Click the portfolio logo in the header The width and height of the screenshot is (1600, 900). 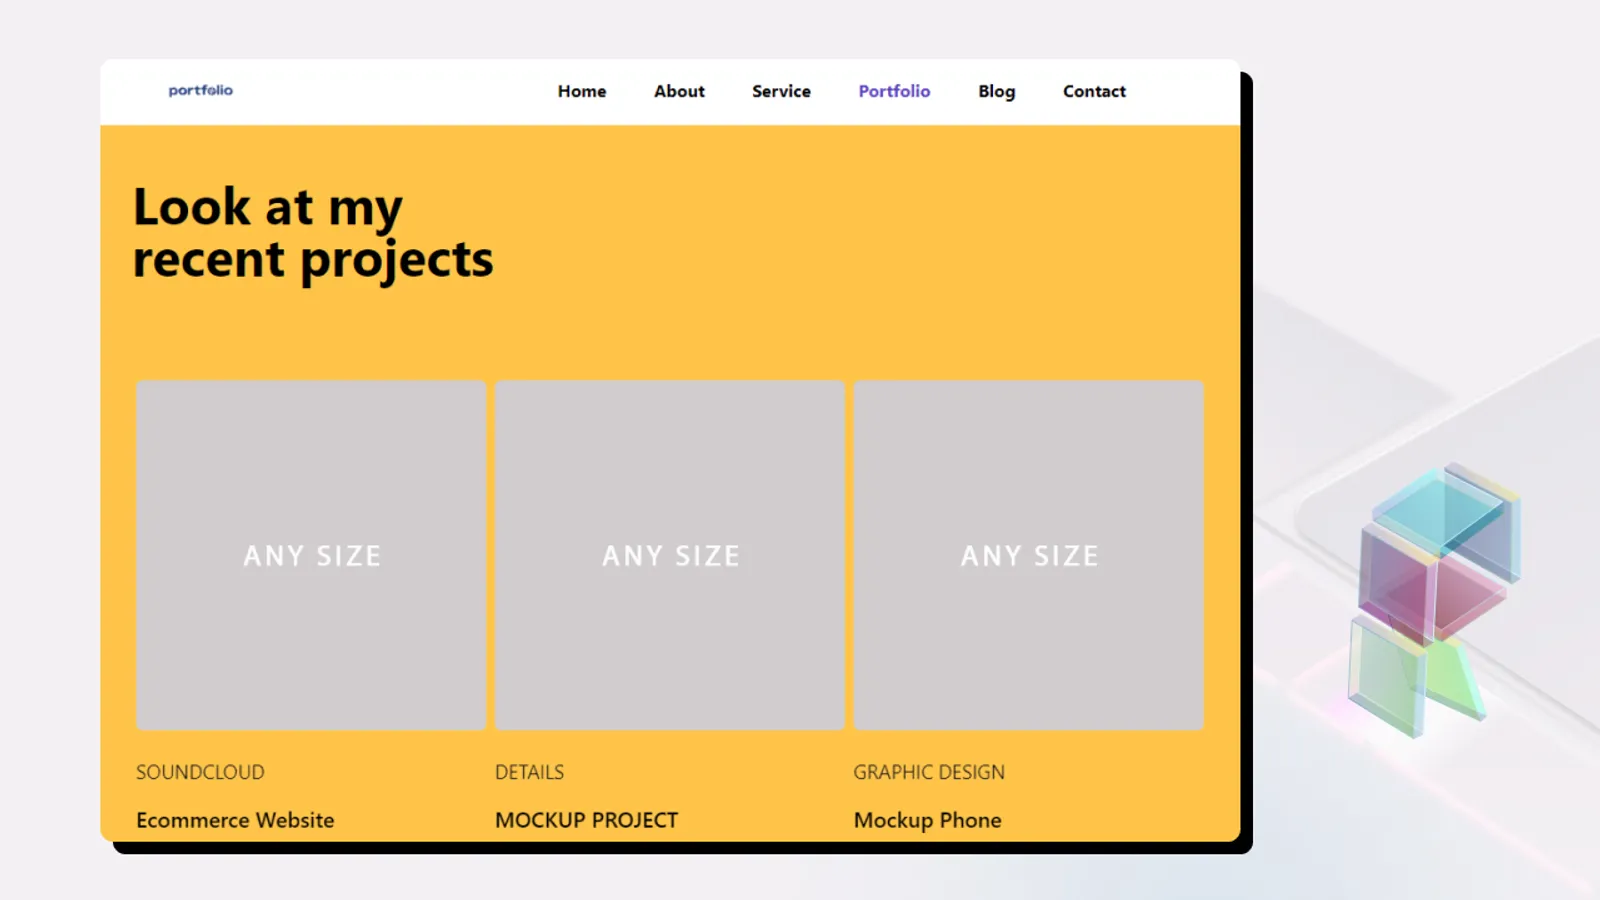pyautogui.click(x=200, y=90)
